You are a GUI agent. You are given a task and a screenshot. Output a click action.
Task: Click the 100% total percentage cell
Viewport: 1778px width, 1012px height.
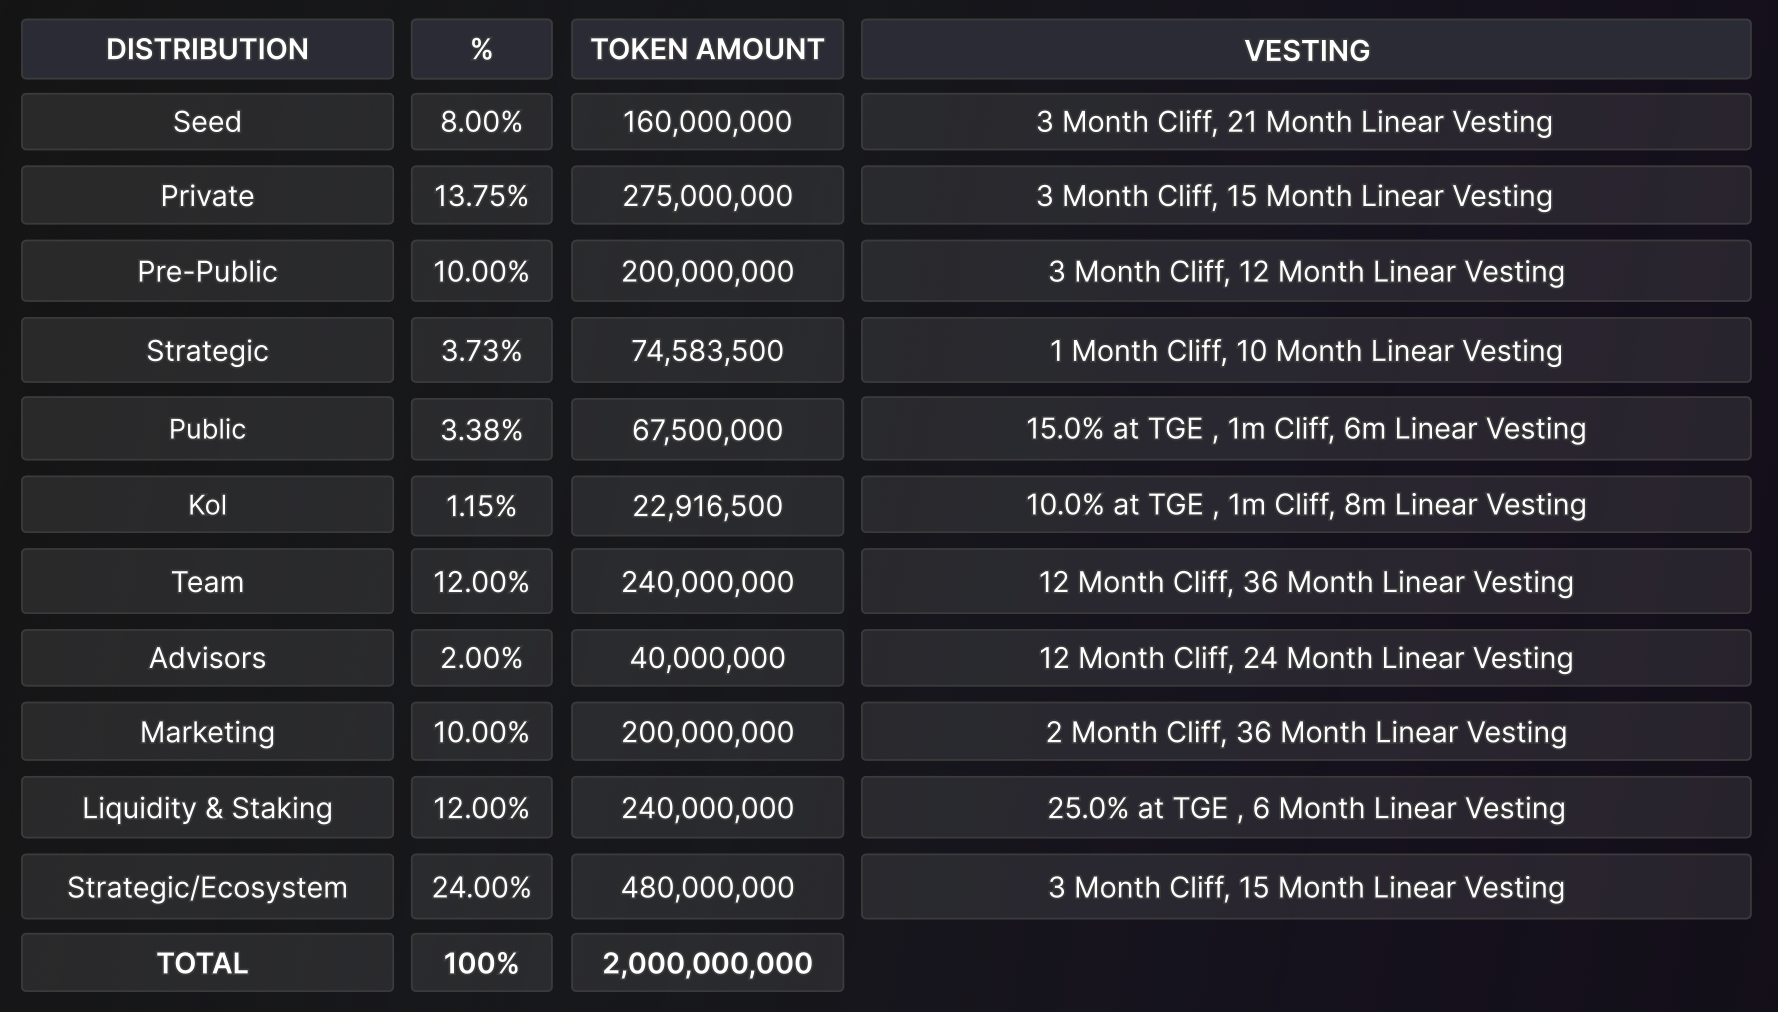[481, 963]
